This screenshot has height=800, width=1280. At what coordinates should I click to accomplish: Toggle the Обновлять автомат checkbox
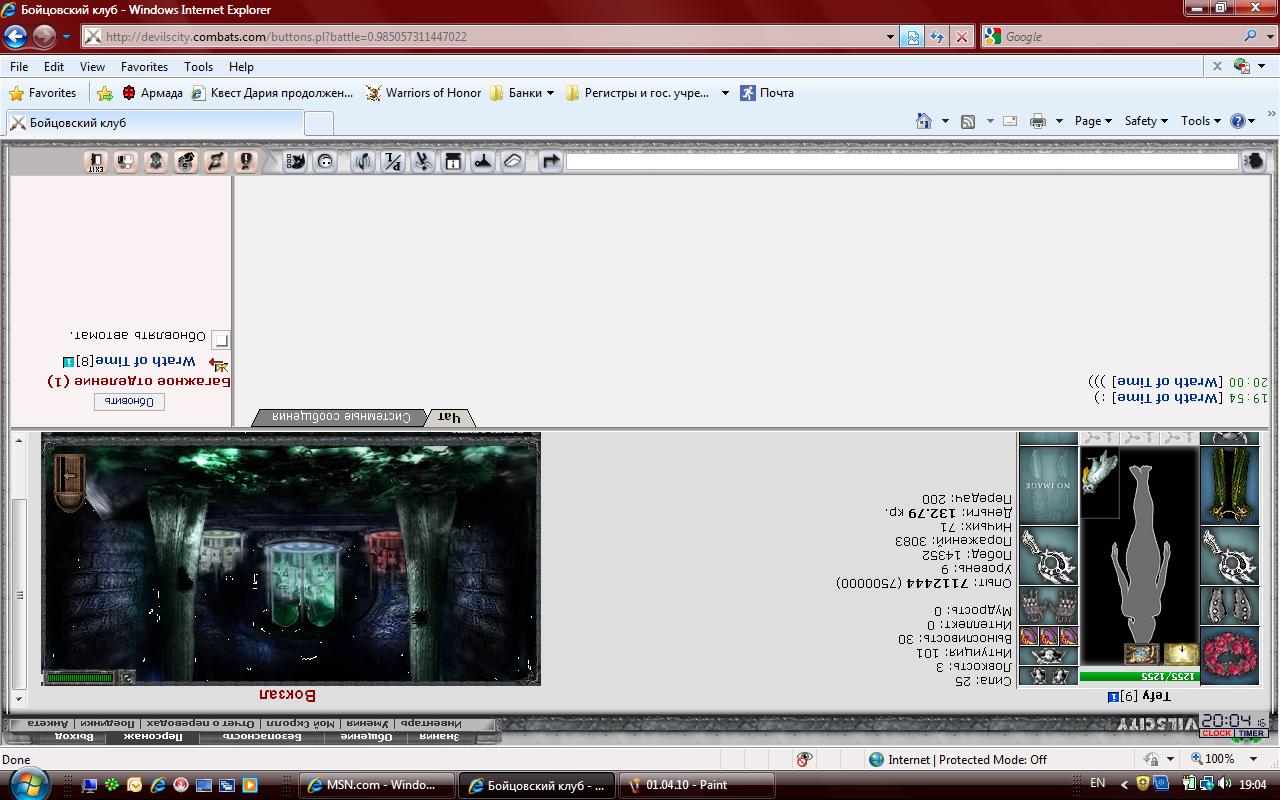[x=221, y=339]
